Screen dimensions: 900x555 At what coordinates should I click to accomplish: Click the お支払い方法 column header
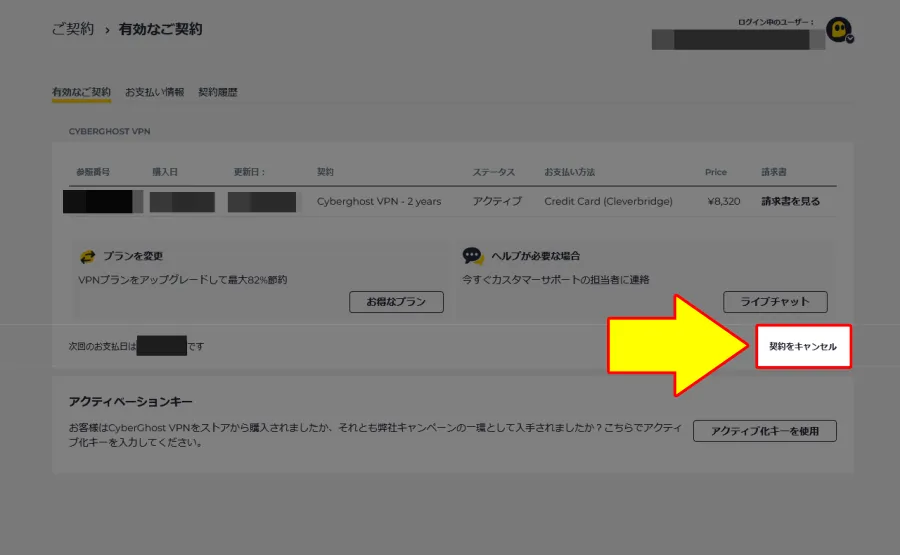tap(569, 172)
